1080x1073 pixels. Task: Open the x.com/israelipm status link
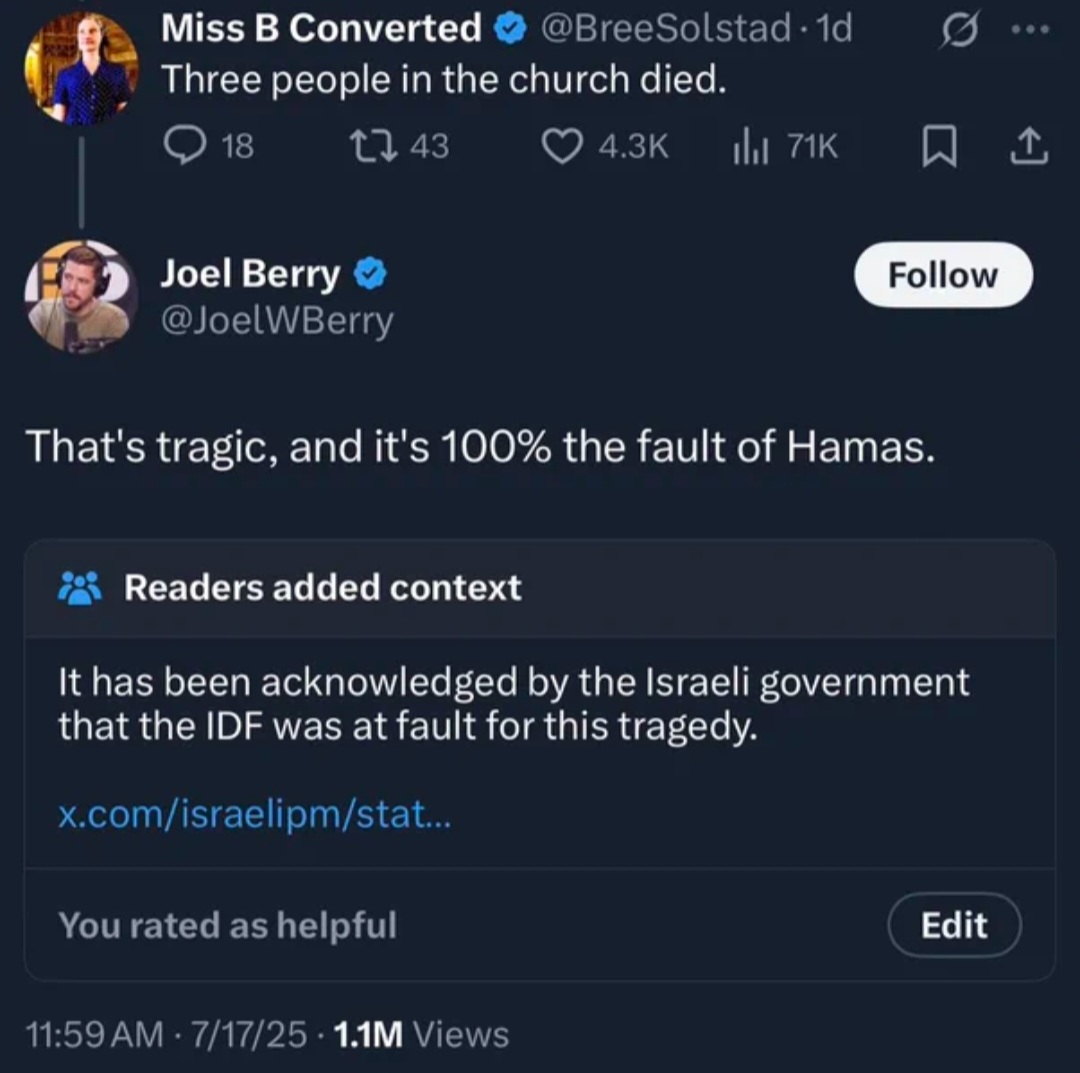pos(254,814)
